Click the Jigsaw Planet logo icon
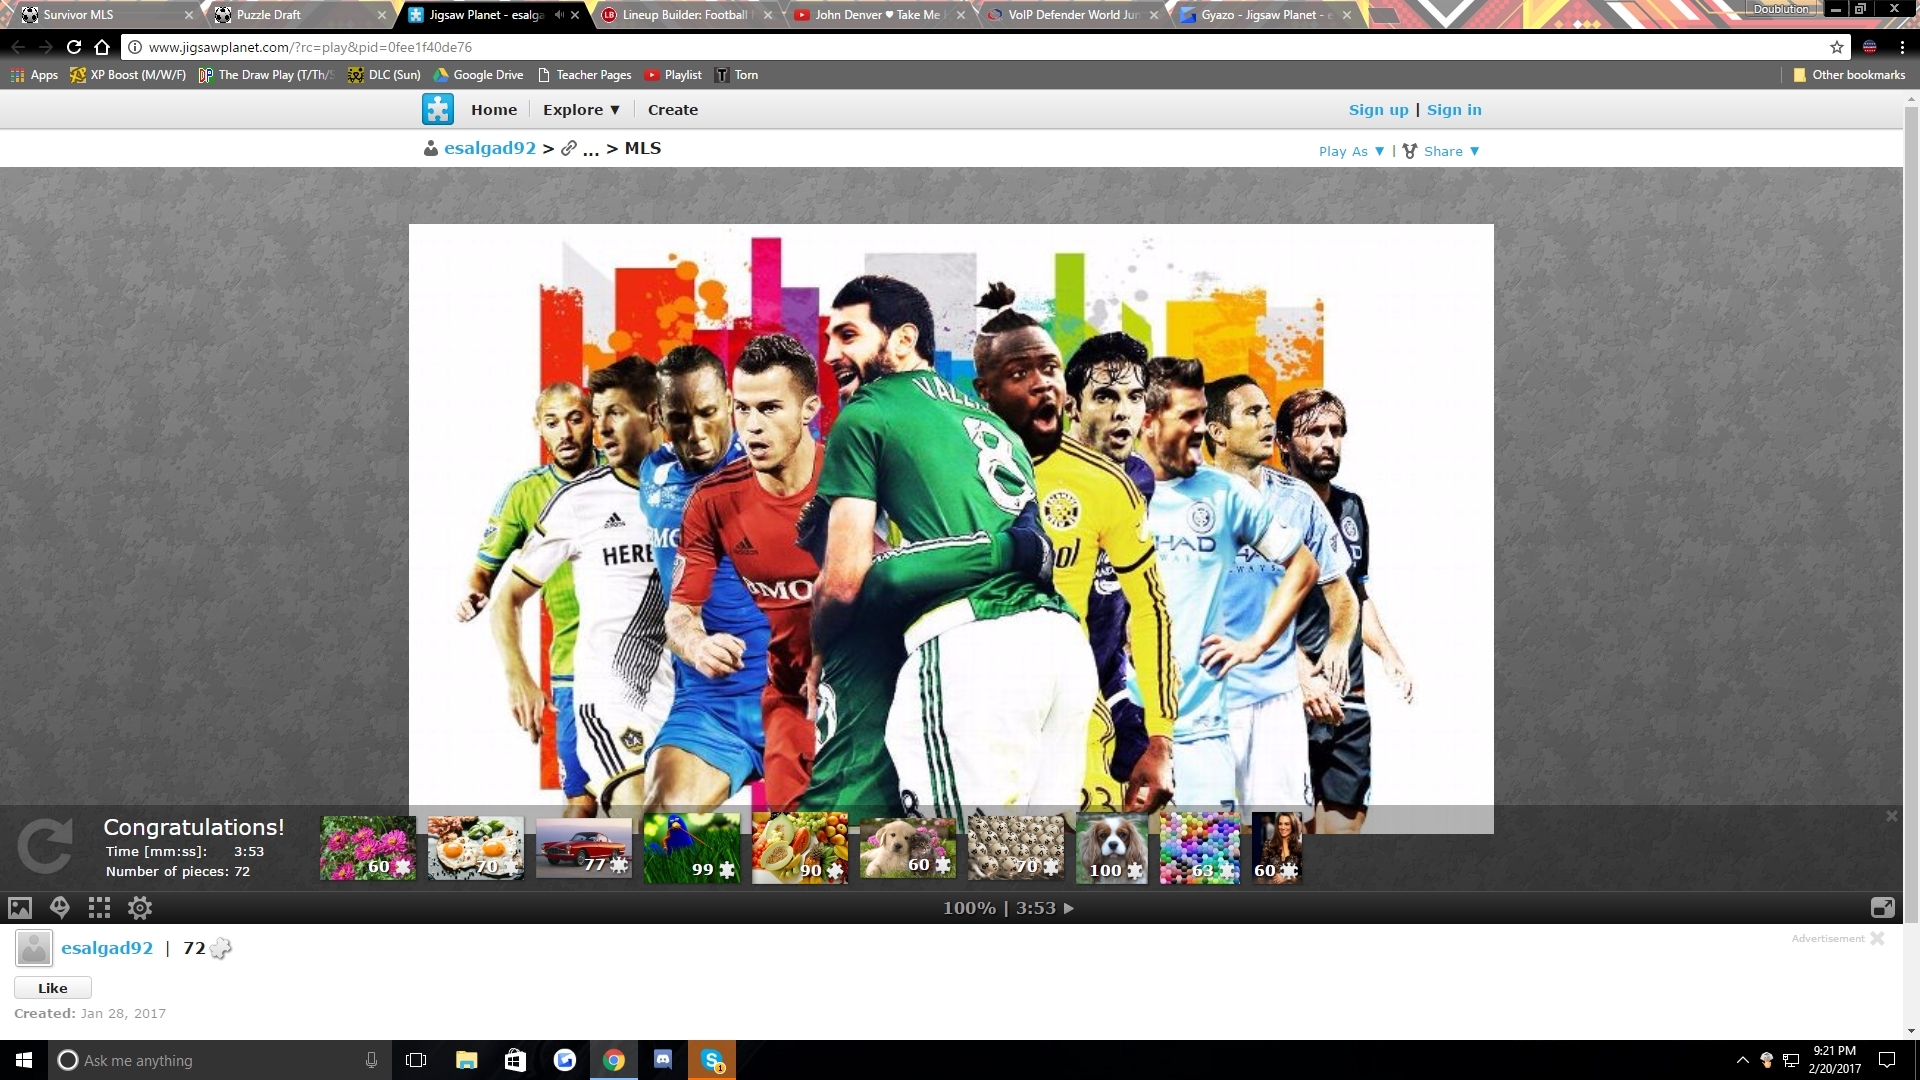 click(x=438, y=109)
